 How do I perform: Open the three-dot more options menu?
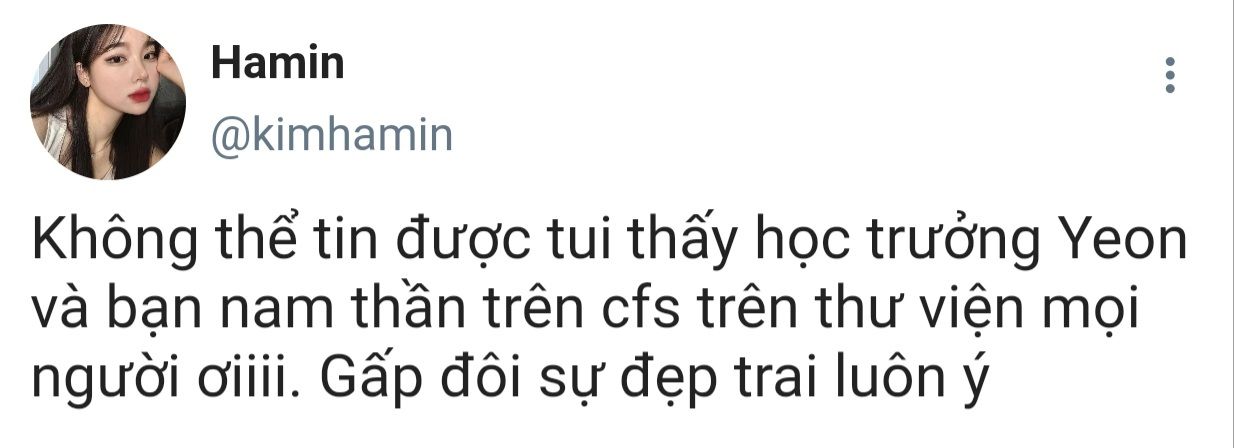point(1171,75)
